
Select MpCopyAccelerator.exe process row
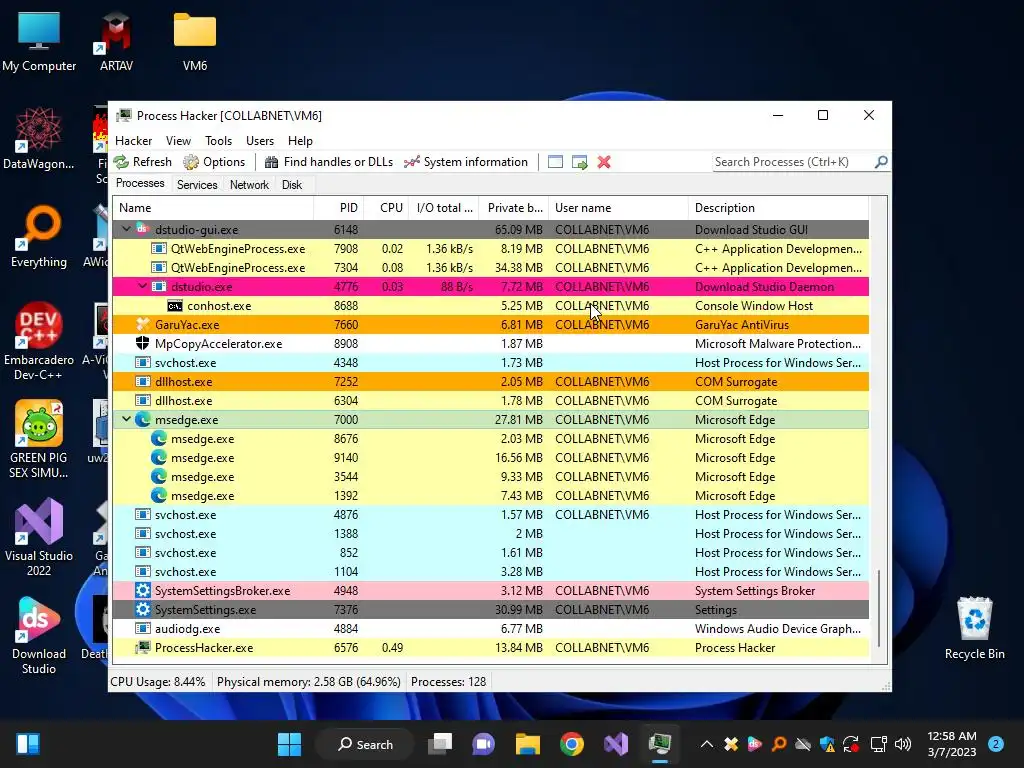[490, 344]
